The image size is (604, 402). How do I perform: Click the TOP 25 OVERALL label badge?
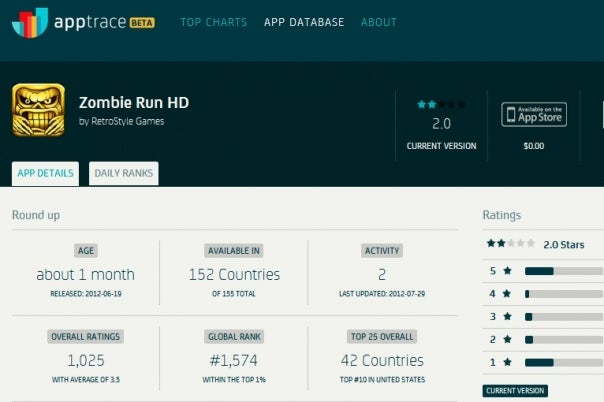[x=382, y=337]
